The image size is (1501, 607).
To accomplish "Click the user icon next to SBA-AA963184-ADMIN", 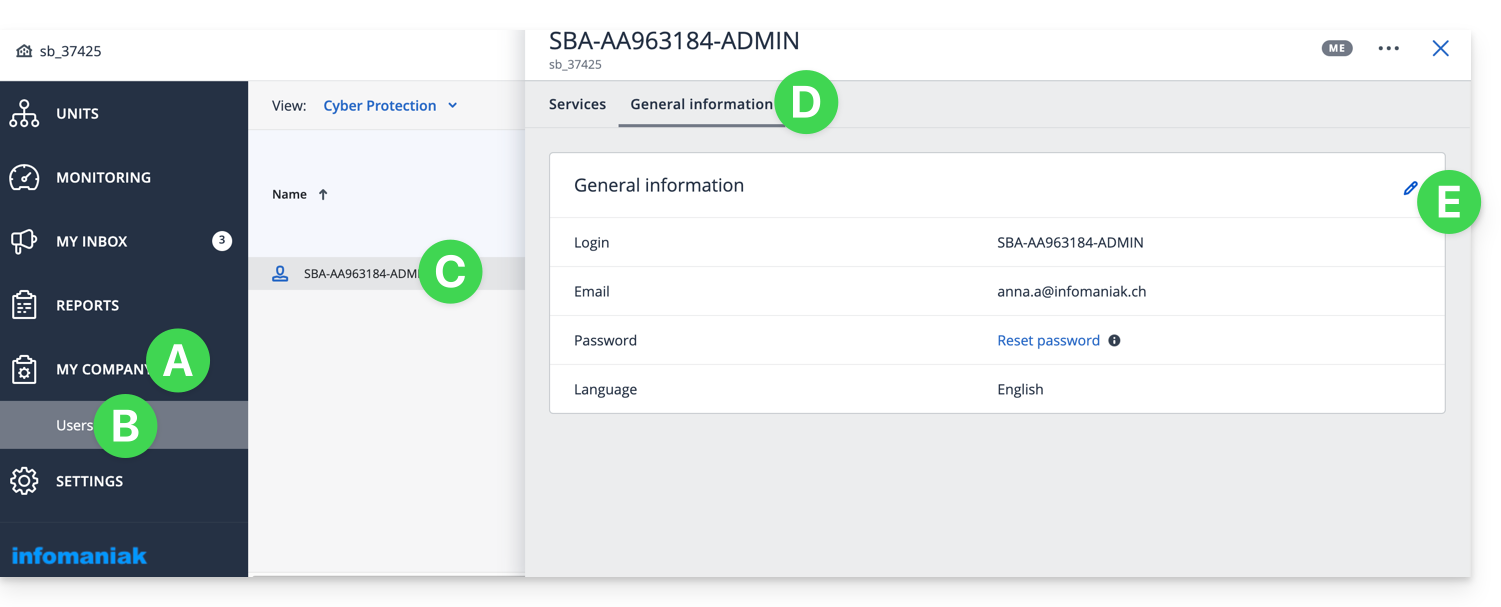I will [280, 274].
